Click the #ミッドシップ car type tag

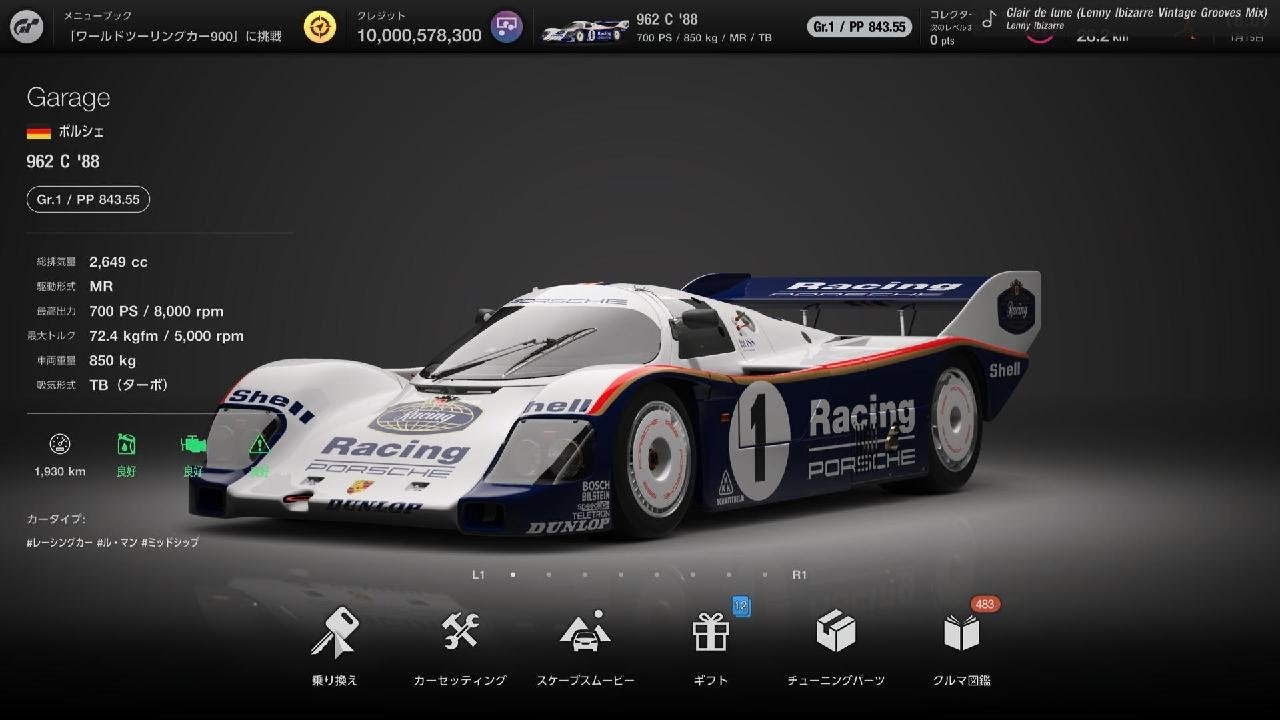pos(170,543)
